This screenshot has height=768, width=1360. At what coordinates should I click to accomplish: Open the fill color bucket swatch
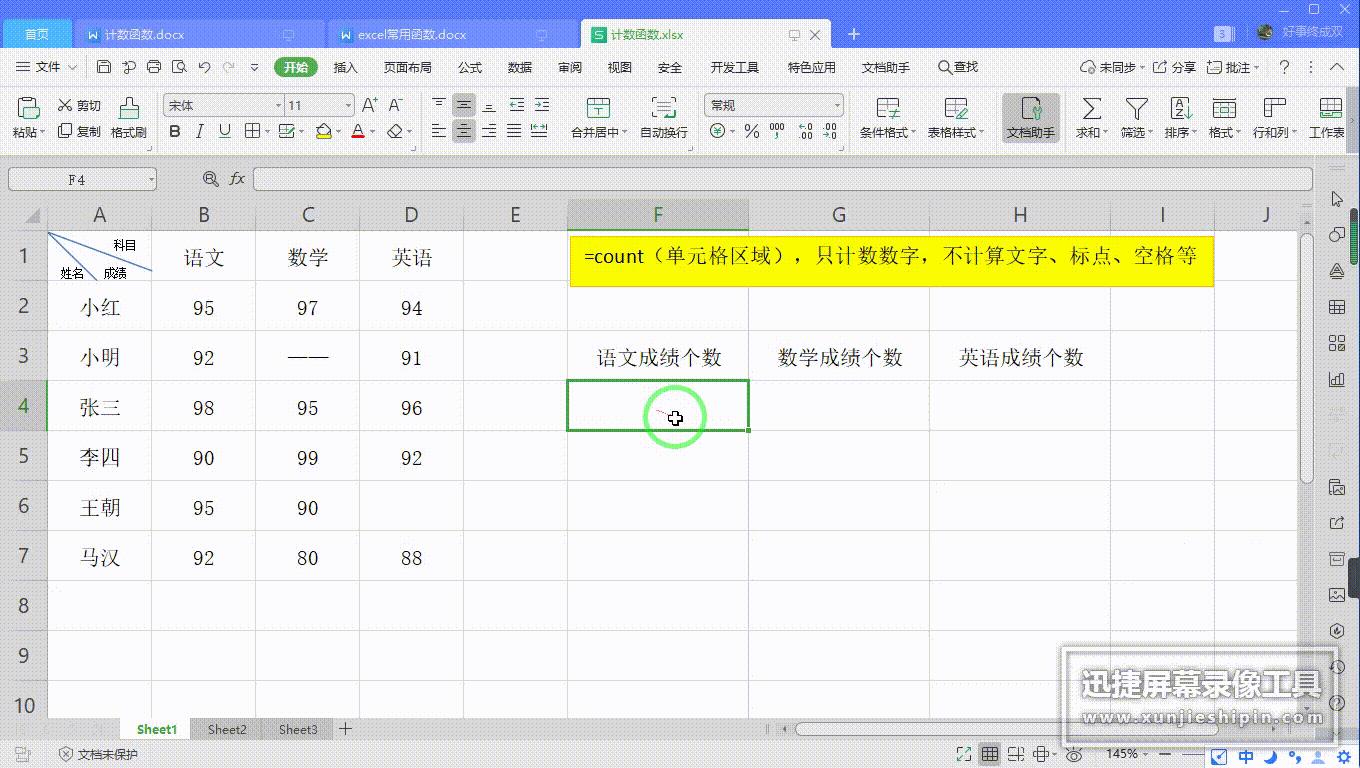pos(323,131)
